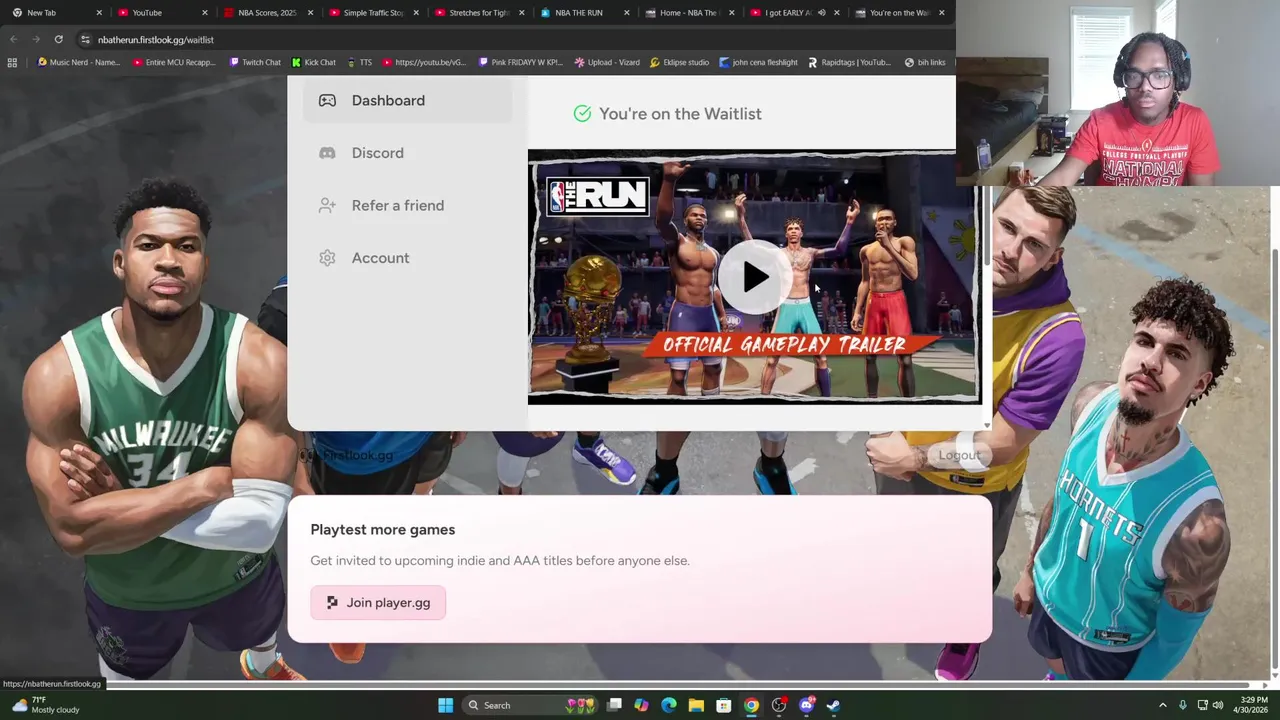Click the Playtest more games heading
Screen dimensions: 1280x720
click(x=382, y=530)
